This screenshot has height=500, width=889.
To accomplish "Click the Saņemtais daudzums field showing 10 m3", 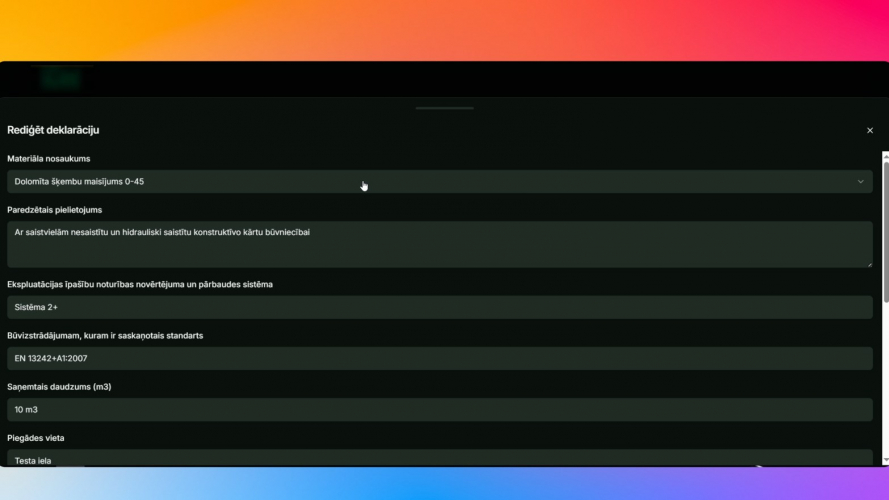I will (439, 409).
